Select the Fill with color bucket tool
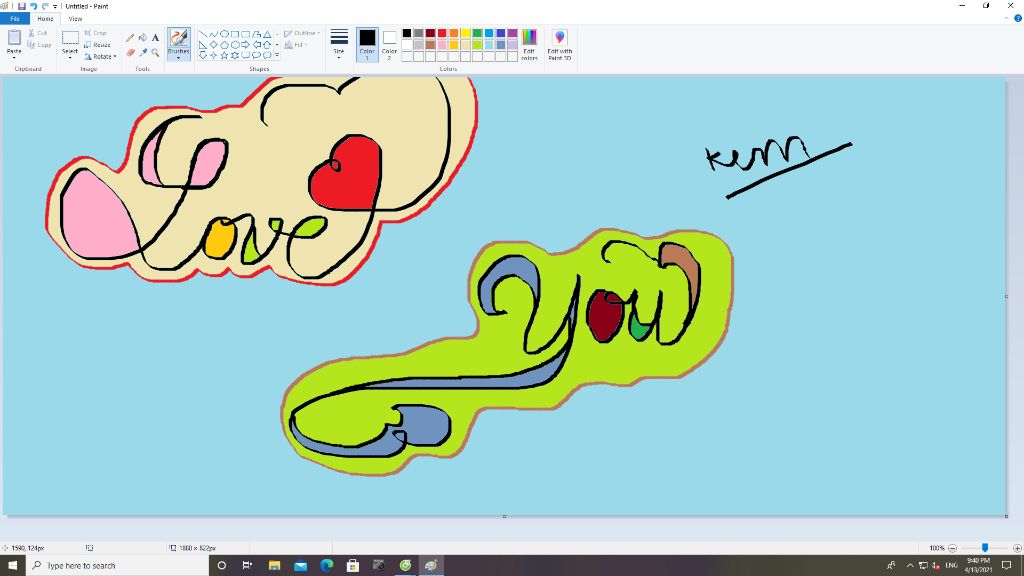1024x576 pixels. [x=142, y=38]
